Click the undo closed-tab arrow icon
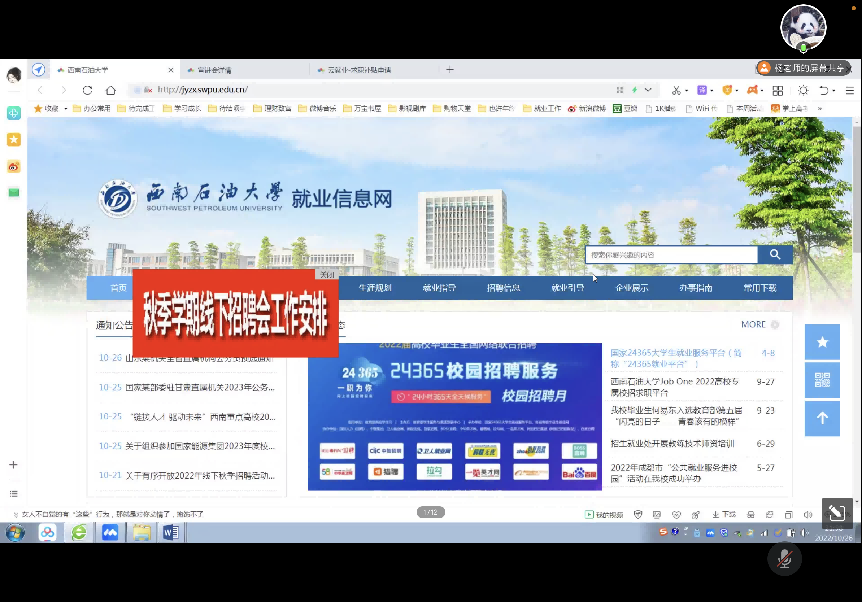The image size is (862, 602). pyautogui.click(x=824, y=90)
